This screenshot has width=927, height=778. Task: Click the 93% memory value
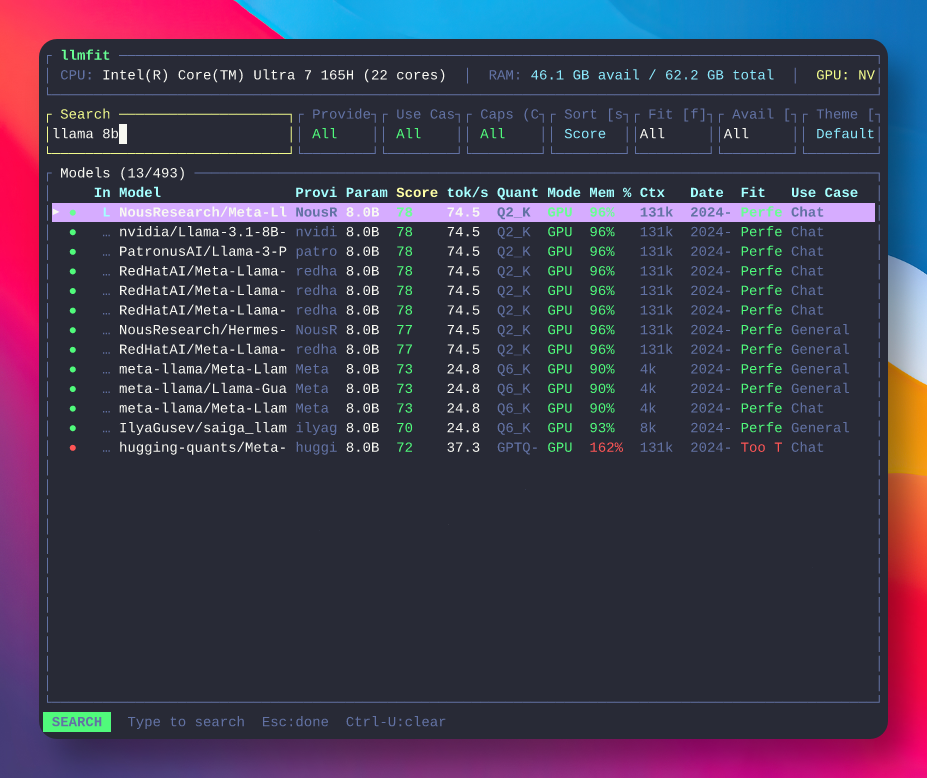click(602, 428)
